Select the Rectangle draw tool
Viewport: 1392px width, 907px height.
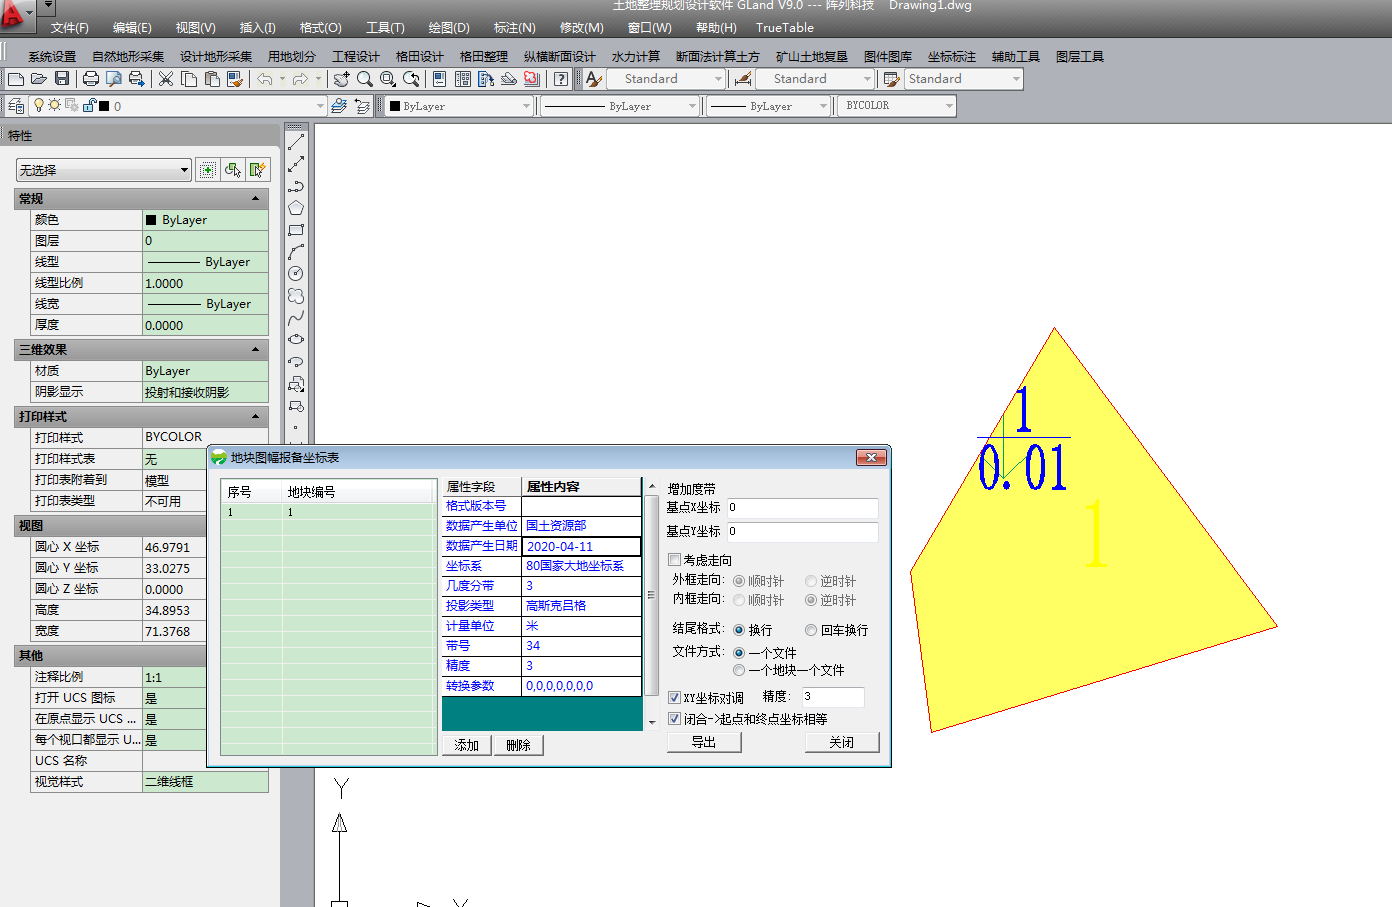point(296,230)
